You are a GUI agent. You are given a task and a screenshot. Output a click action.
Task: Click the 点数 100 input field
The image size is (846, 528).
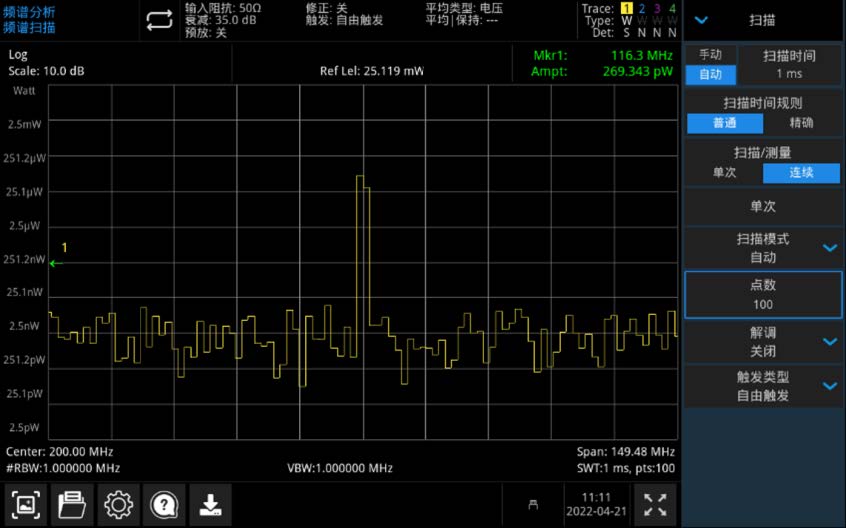[x=763, y=294]
